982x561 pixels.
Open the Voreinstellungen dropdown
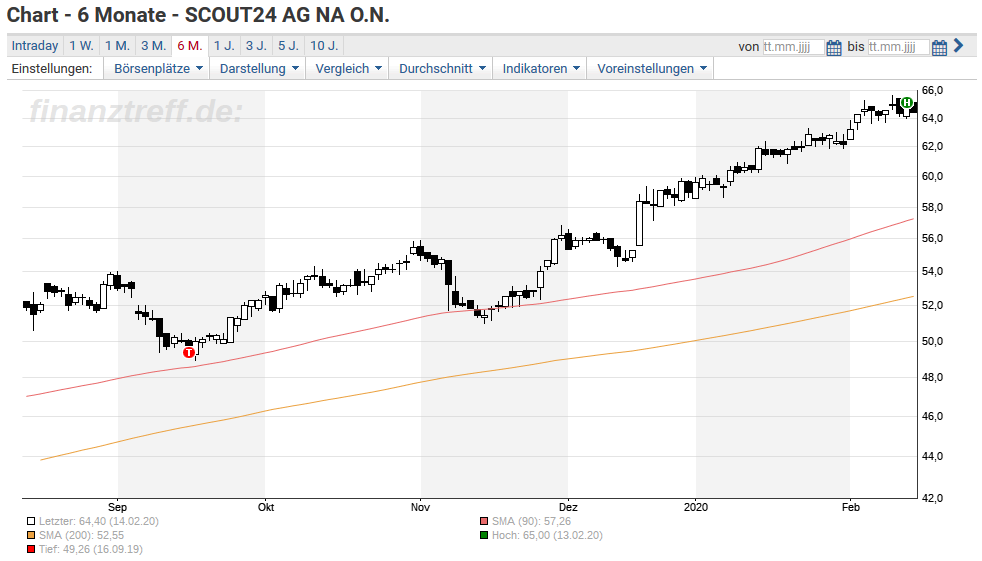651,68
